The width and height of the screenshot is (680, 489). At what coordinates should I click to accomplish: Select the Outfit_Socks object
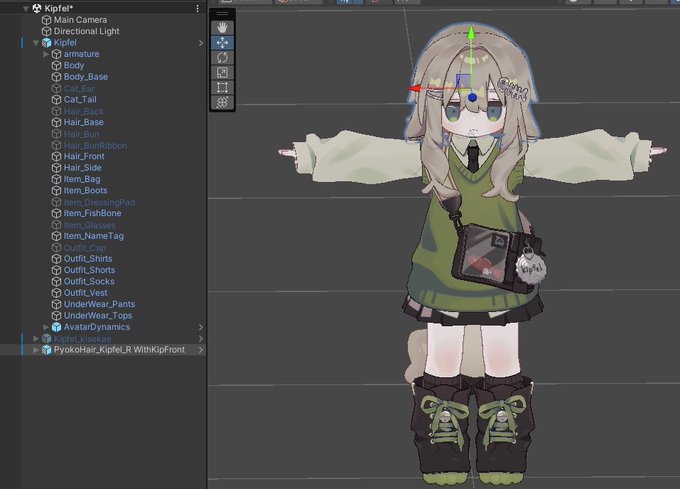click(x=89, y=281)
